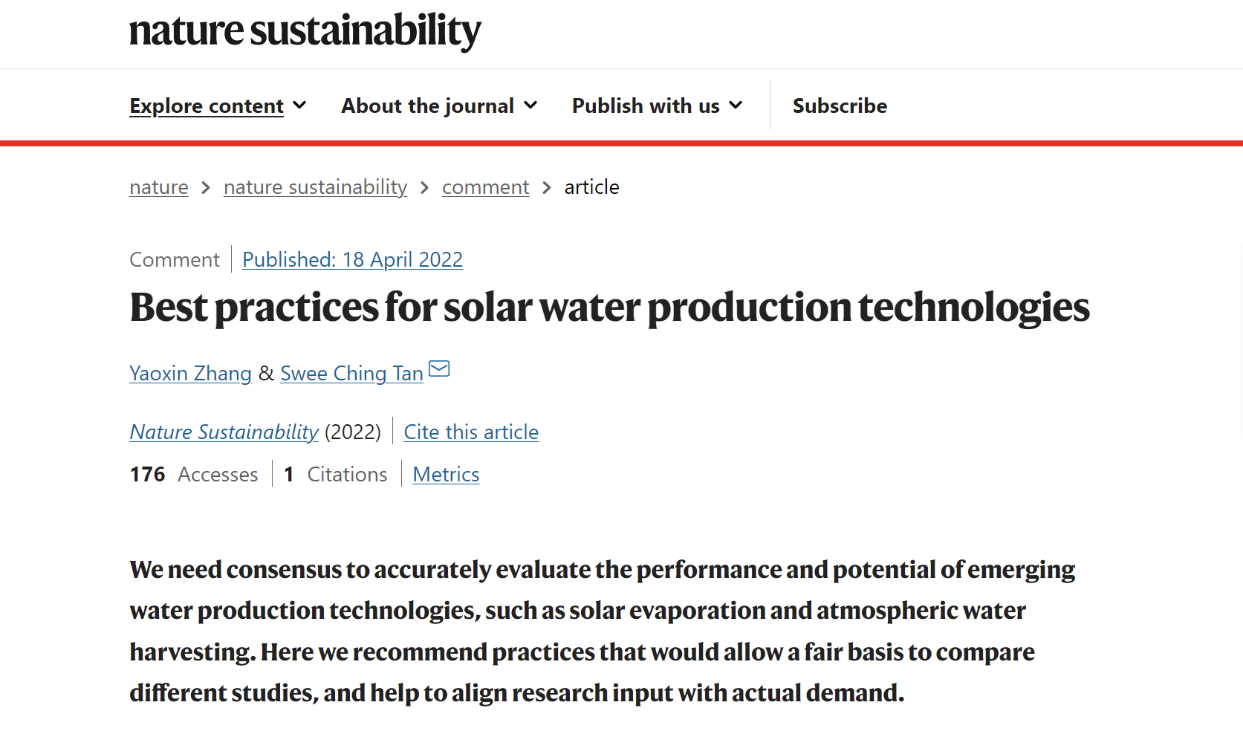
Task: Open author Yaoxin Zhang's profile
Action: 190,373
